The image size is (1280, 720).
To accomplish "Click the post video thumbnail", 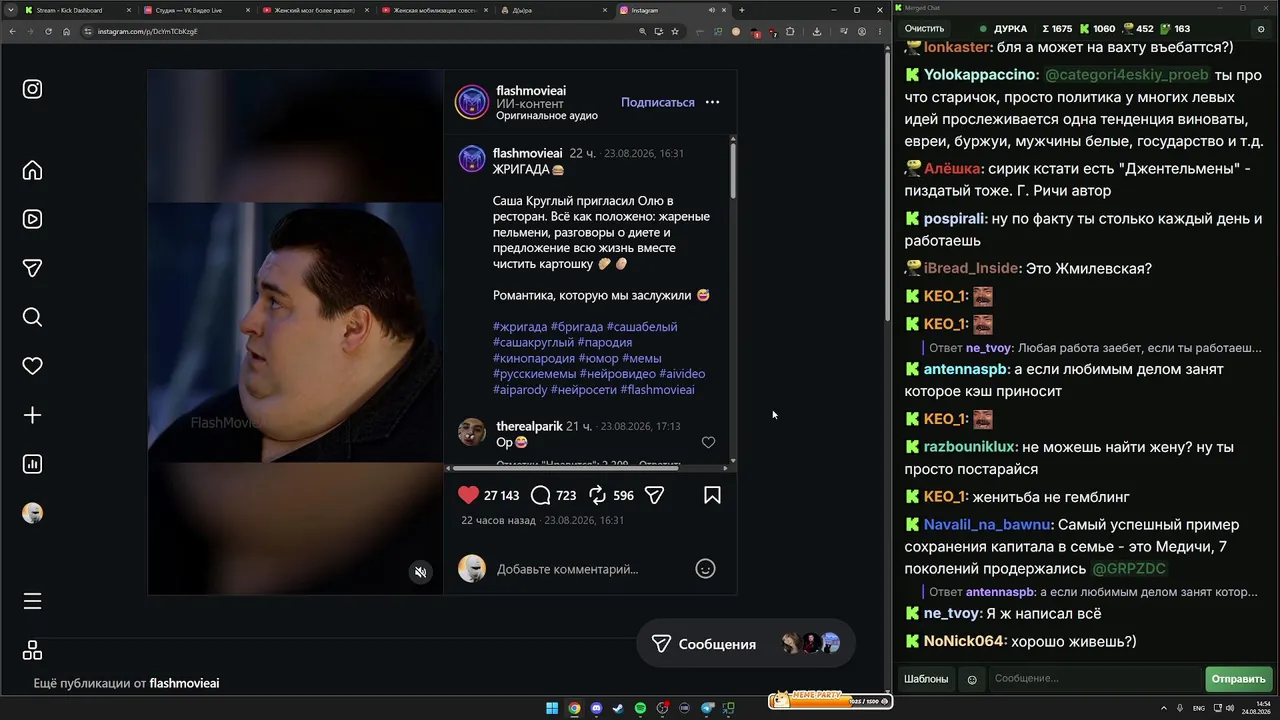I will 296,332.
